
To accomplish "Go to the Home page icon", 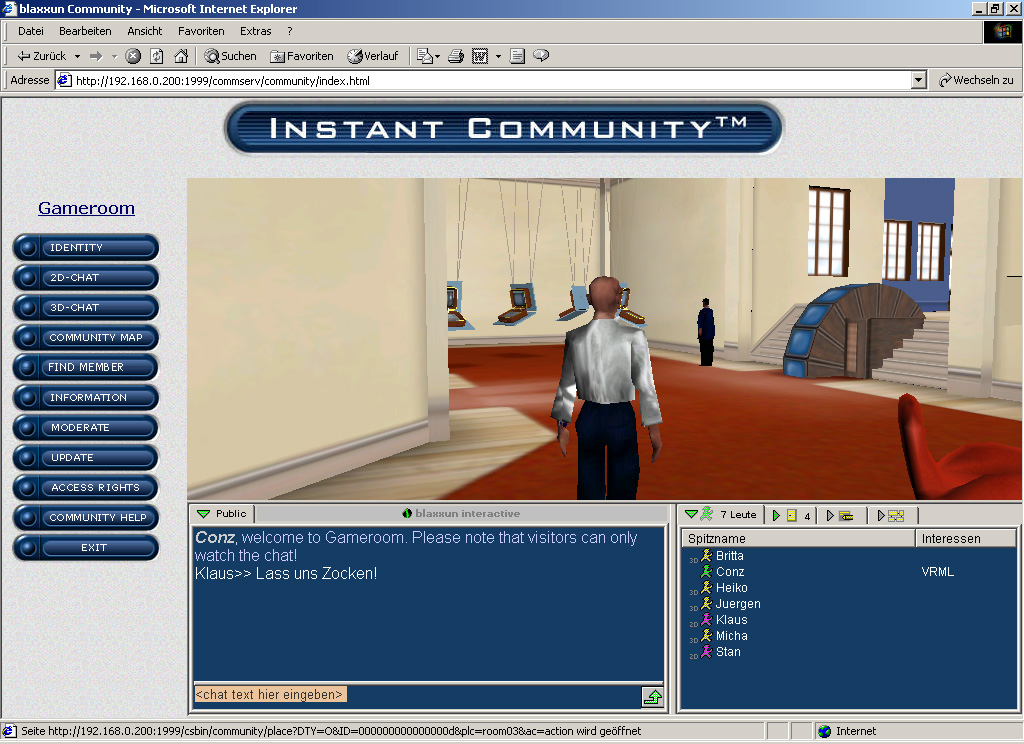I will pyautogui.click(x=181, y=56).
